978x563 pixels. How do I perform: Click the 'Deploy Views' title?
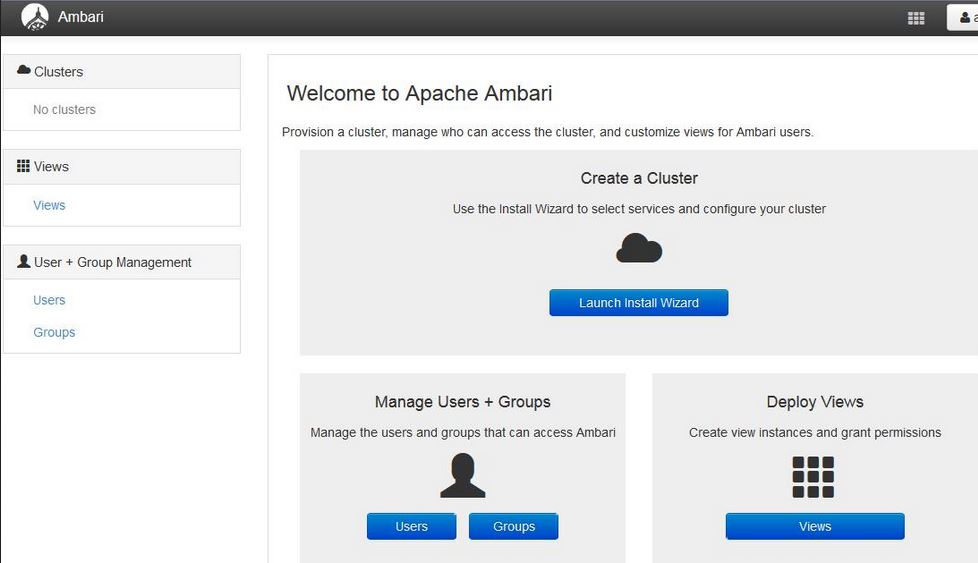coord(815,402)
